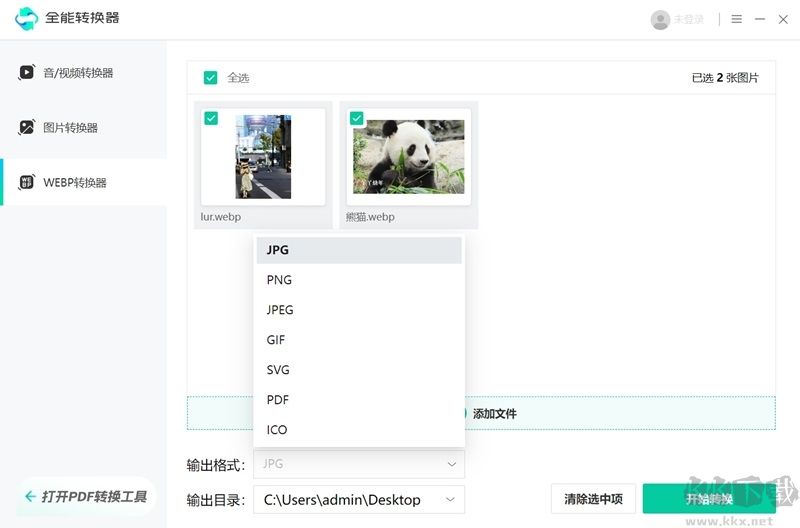Select the street photo thumbnail lur.webp
This screenshot has width=800, height=528.
point(263,157)
